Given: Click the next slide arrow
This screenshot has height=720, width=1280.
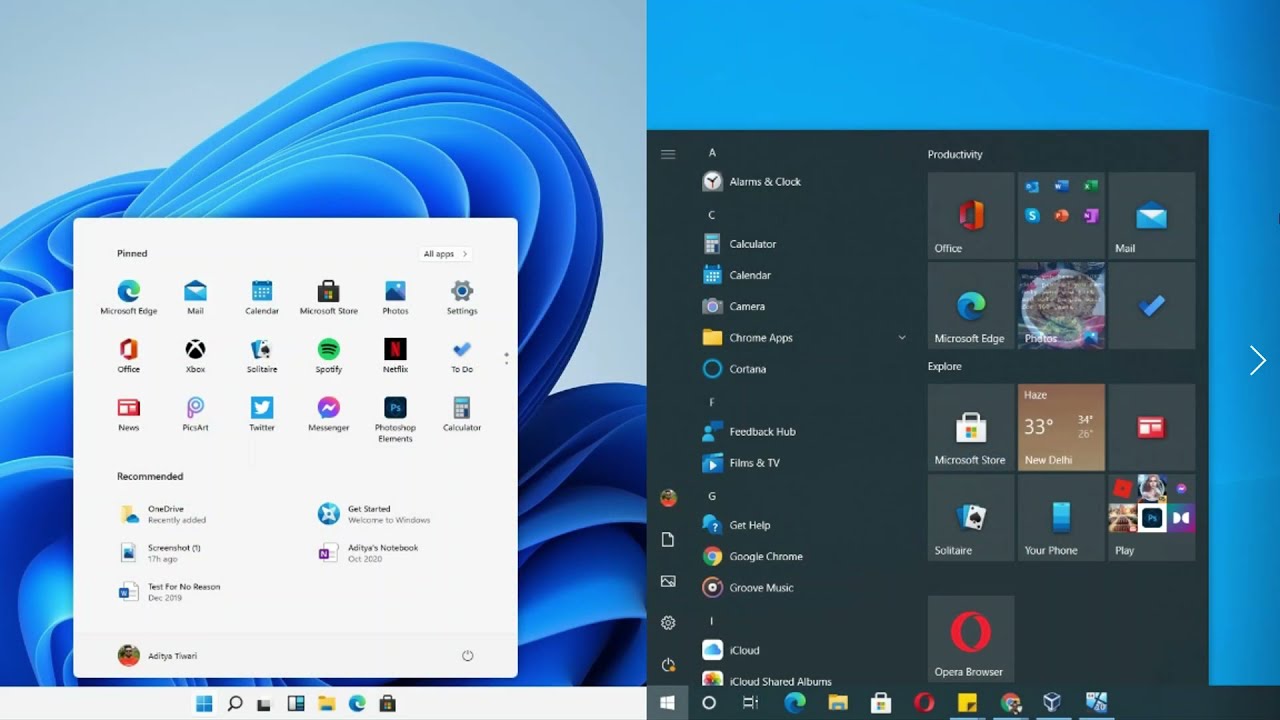Looking at the screenshot, I should (x=1258, y=360).
